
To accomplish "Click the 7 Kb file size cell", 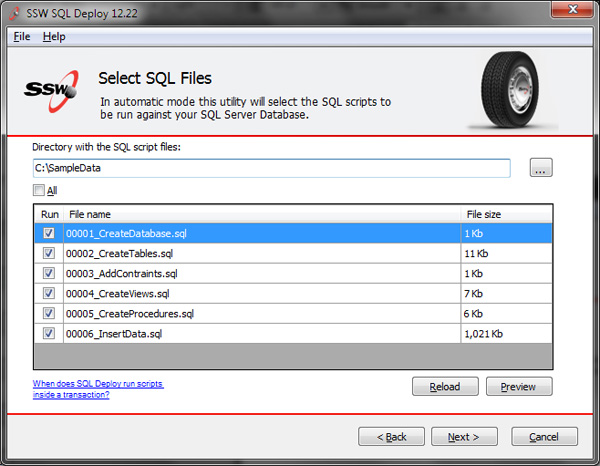I will [x=507, y=293].
